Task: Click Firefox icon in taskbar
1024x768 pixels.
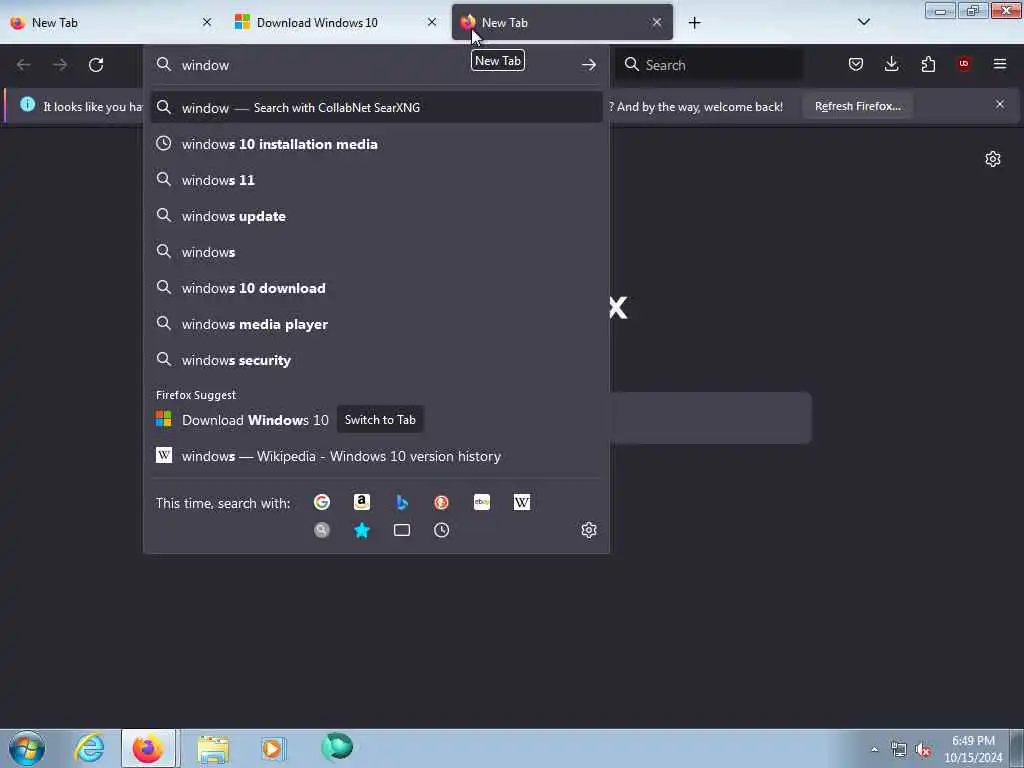Action: coord(148,748)
